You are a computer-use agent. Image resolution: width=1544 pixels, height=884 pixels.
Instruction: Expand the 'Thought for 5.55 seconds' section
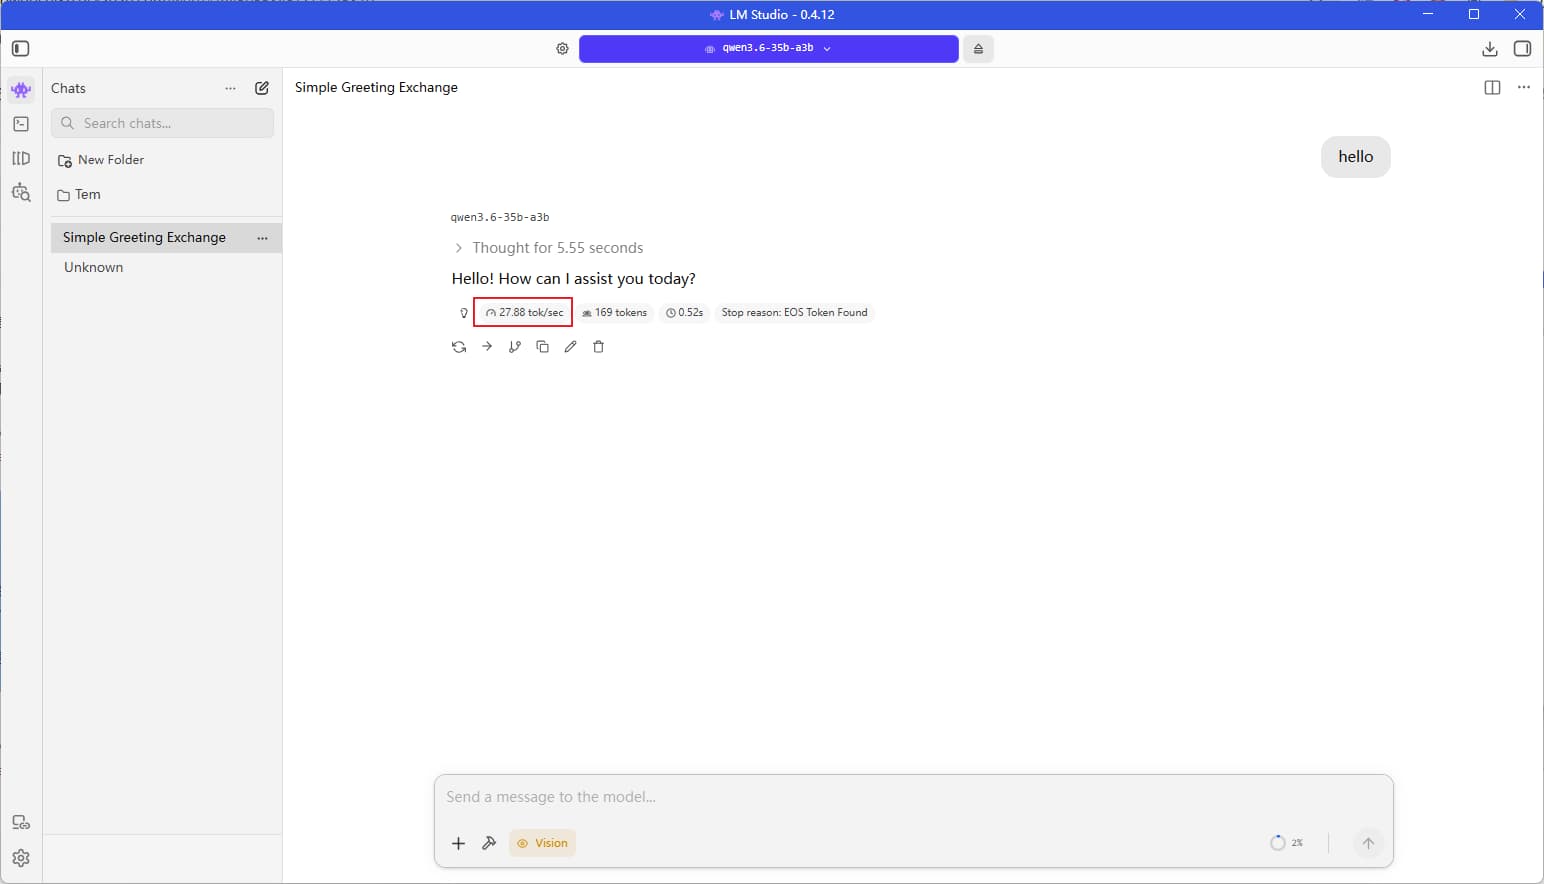548,248
